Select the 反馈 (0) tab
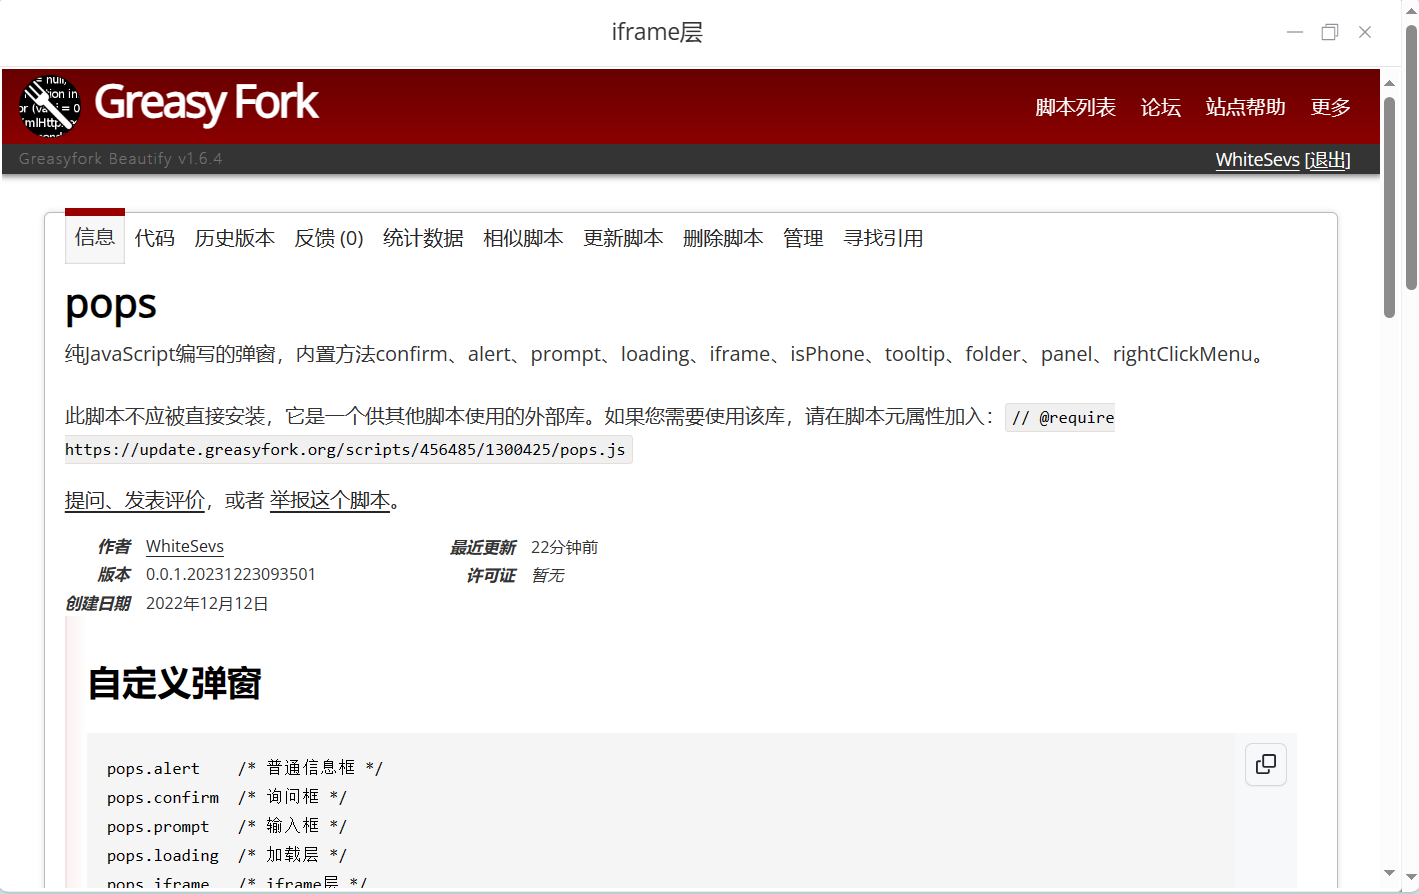 [328, 238]
